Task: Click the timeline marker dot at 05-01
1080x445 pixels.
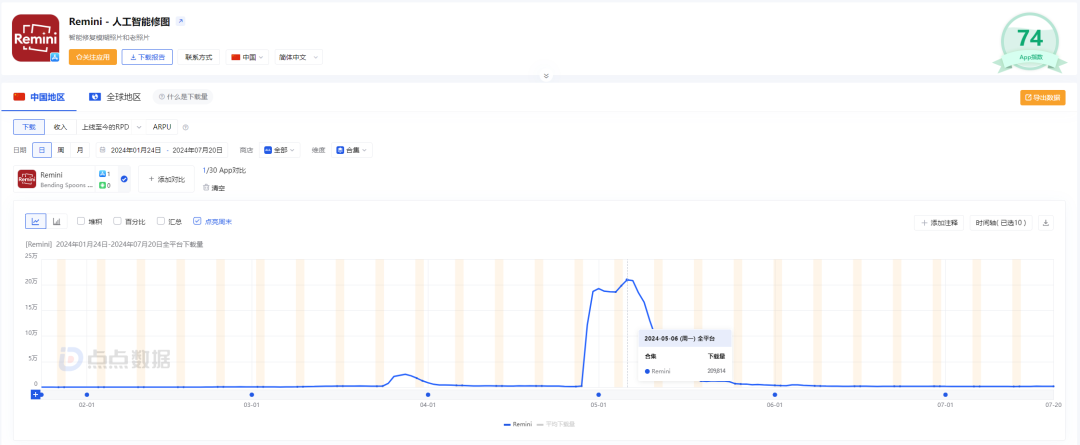Action: tap(599, 395)
